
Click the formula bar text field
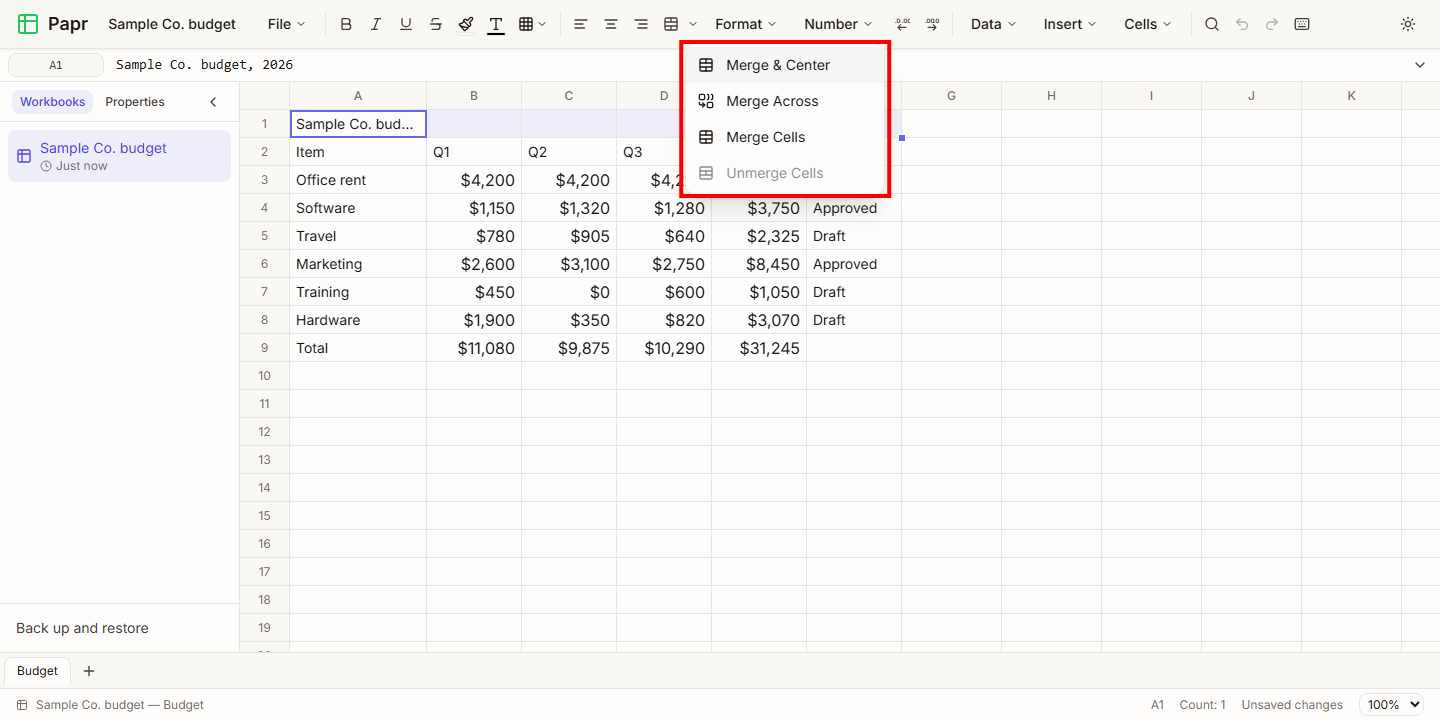click(755, 65)
